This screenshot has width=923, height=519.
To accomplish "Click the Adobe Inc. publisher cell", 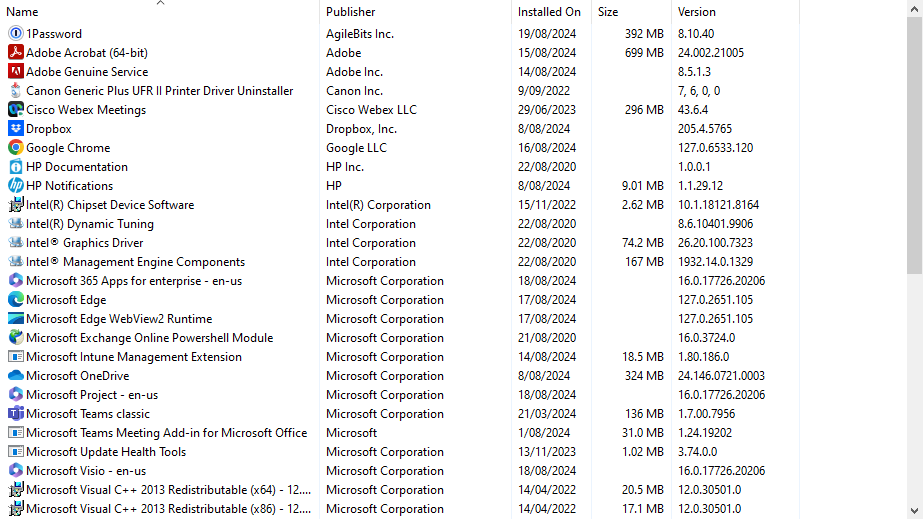I will click(354, 71).
